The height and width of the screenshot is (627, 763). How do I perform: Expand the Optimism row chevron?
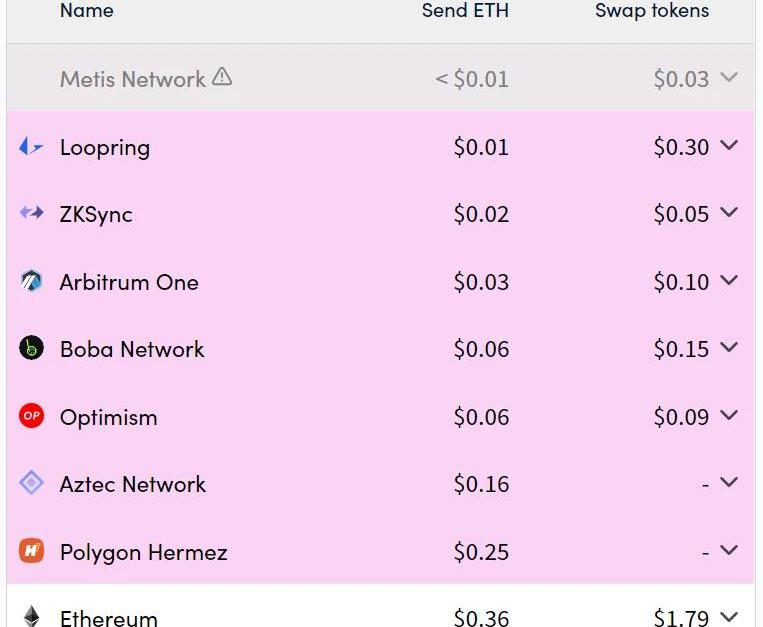tap(729, 416)
